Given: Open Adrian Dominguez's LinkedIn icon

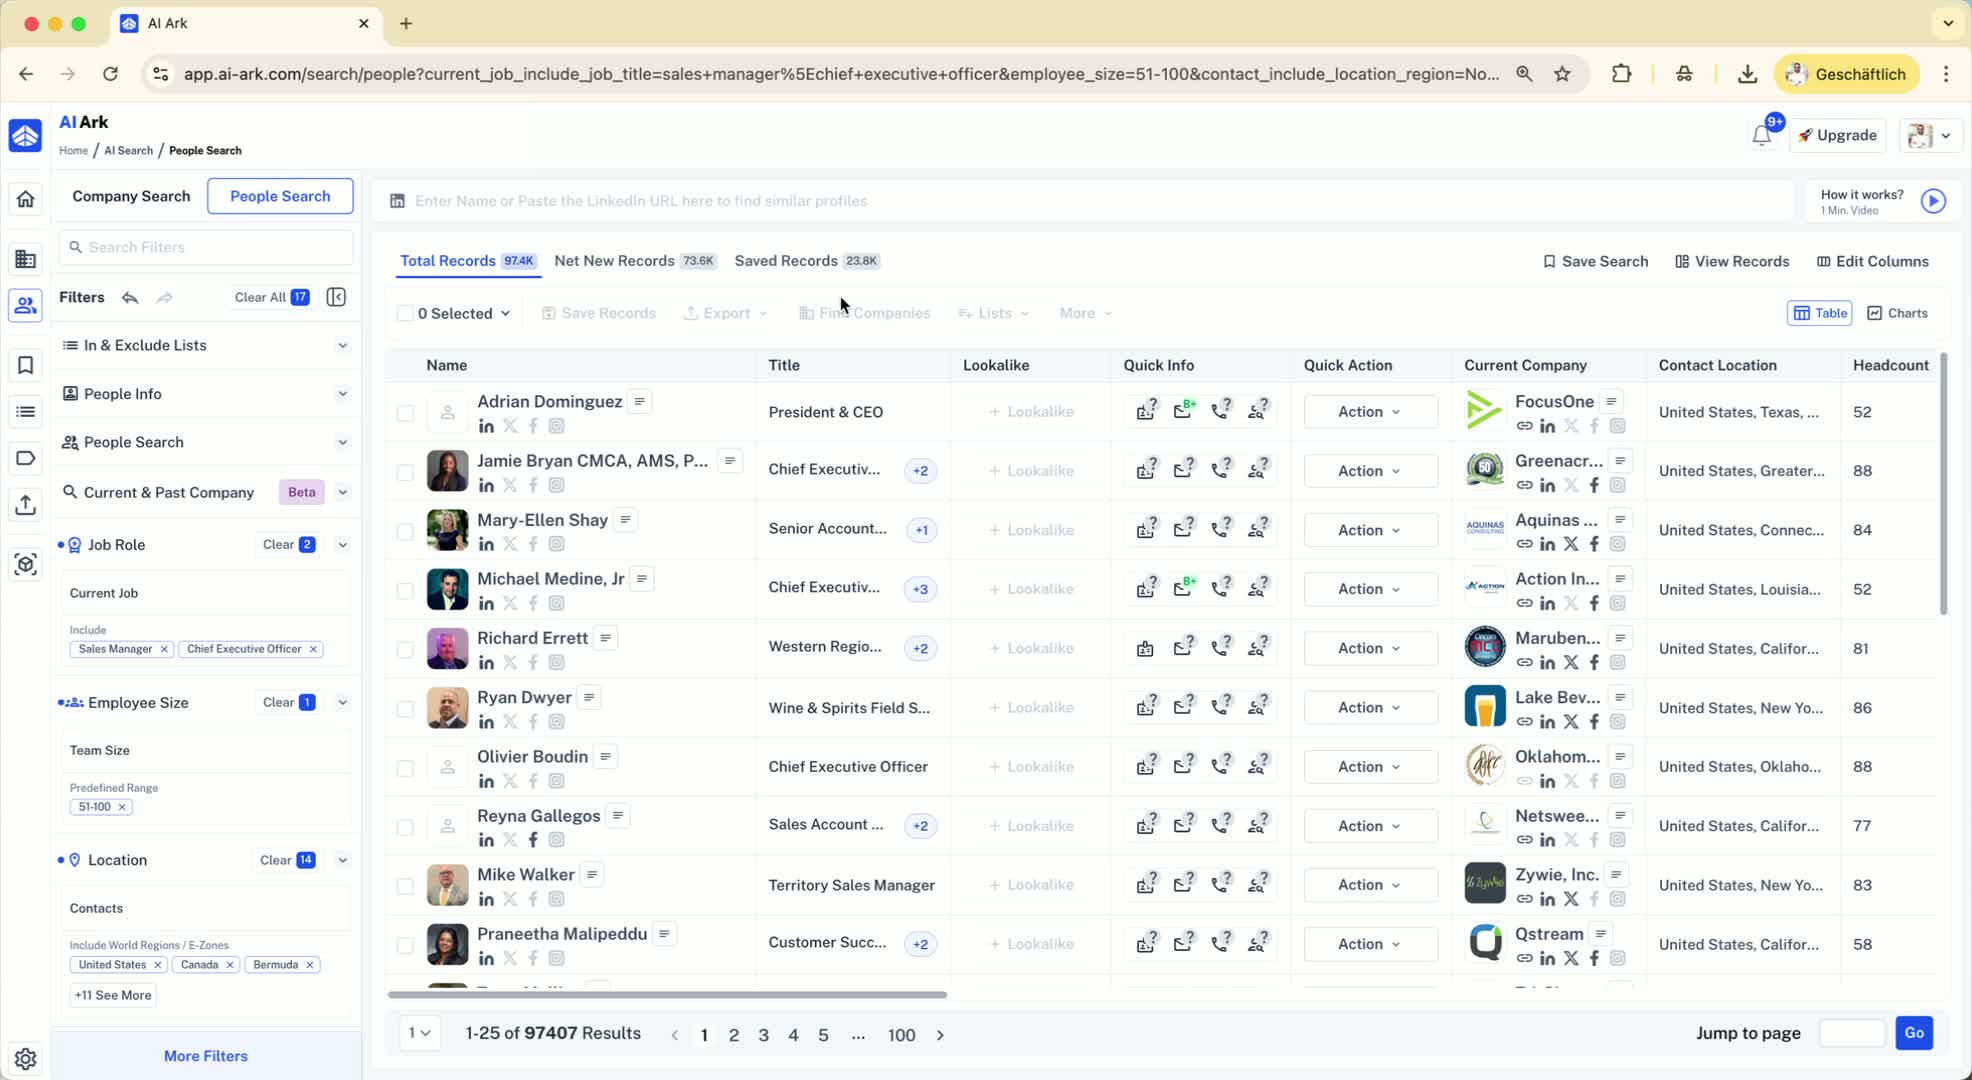Looking at the screenshot, I should coord(486,427).
